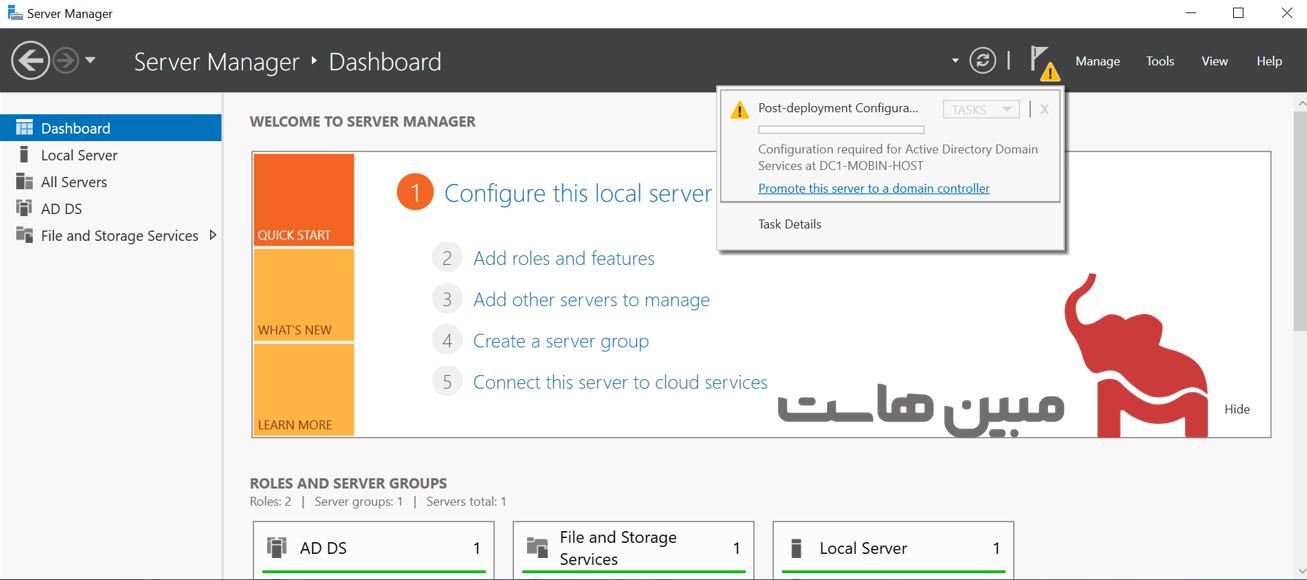Click the Local Server sidebar icon

(x=24, y=155)
